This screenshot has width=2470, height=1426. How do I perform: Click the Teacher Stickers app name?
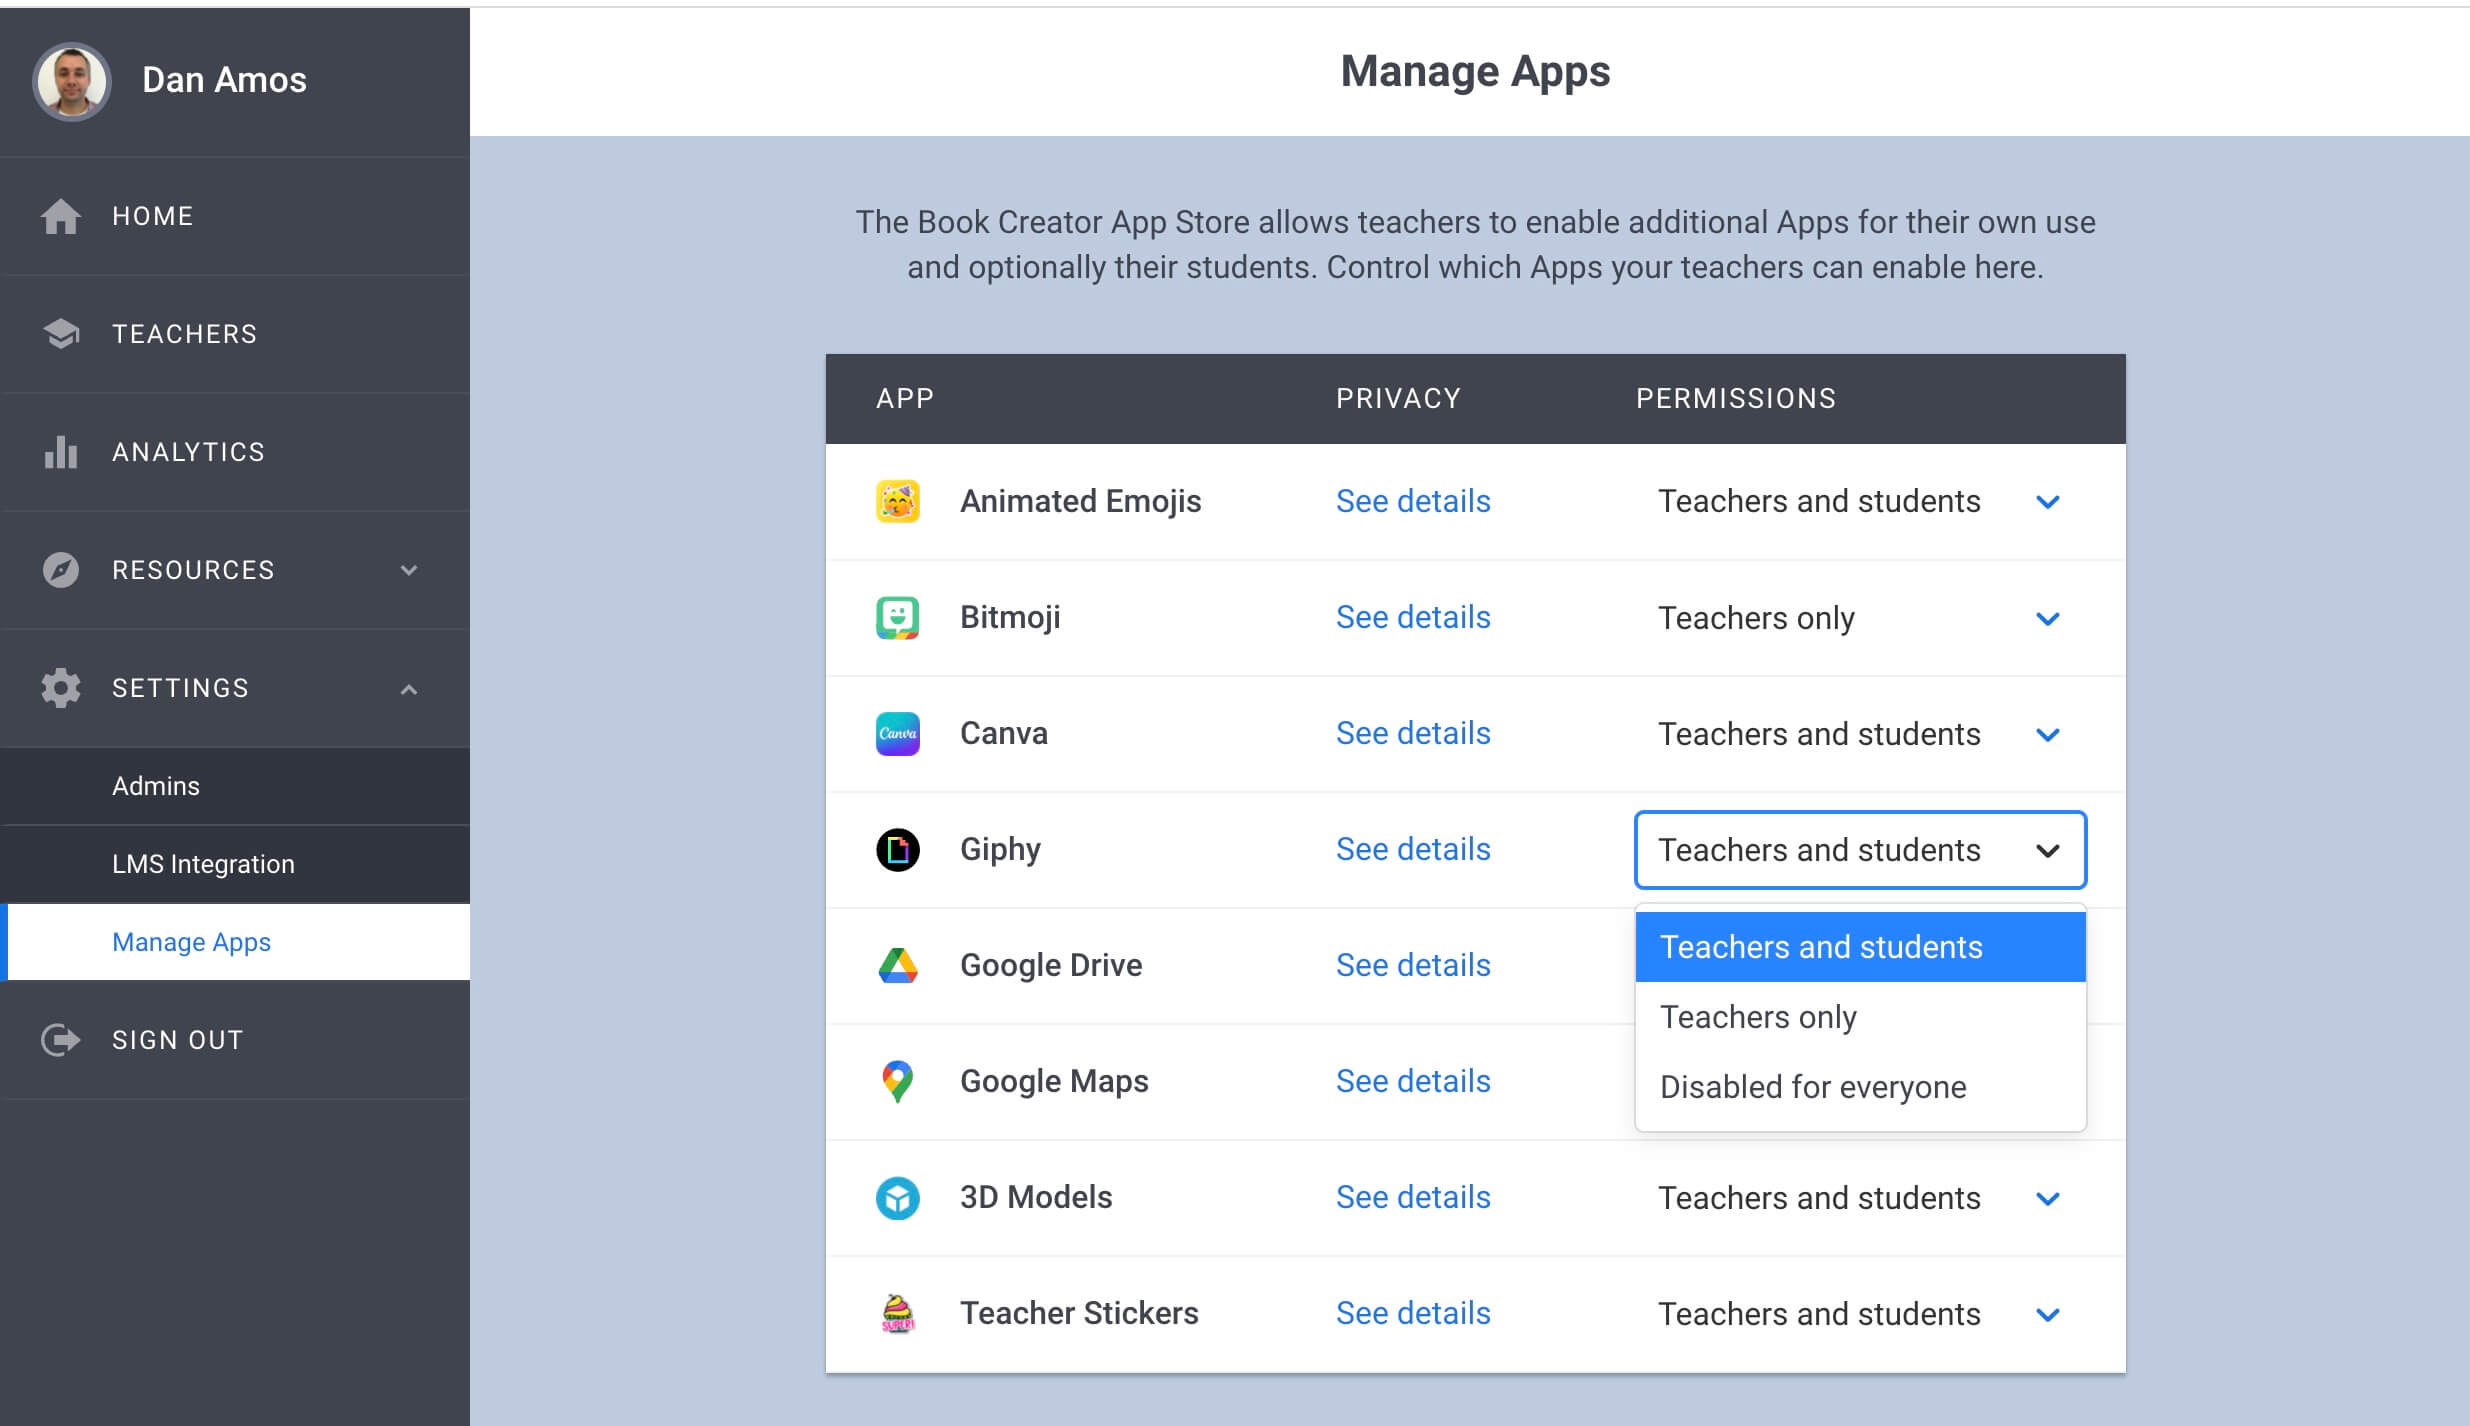pyautogui.click(x=1079, y=1313)
